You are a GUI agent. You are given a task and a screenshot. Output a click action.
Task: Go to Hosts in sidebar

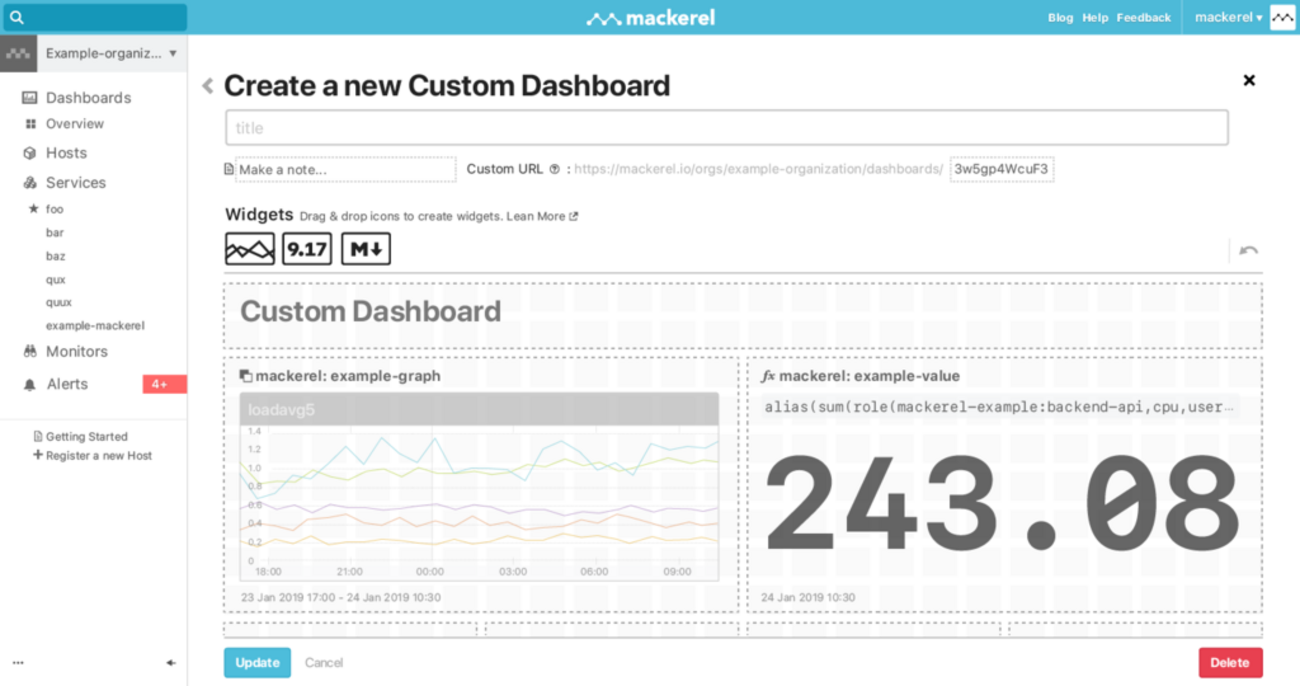coord(66,153)
